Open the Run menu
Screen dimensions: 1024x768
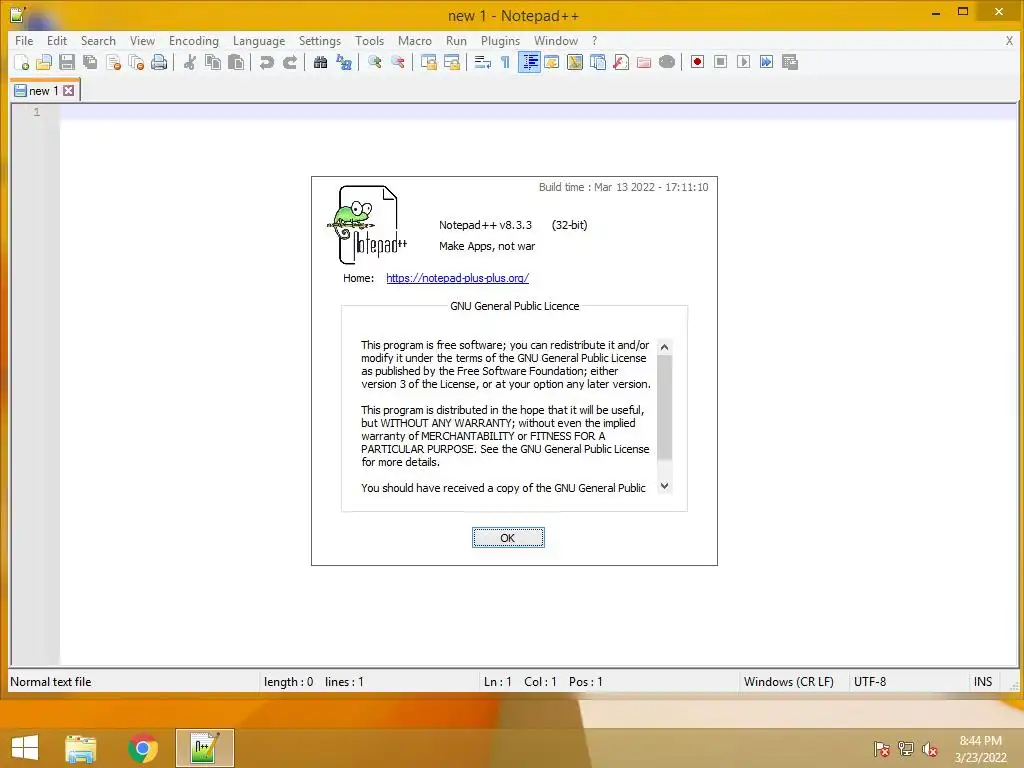click(x=456, y=40)
